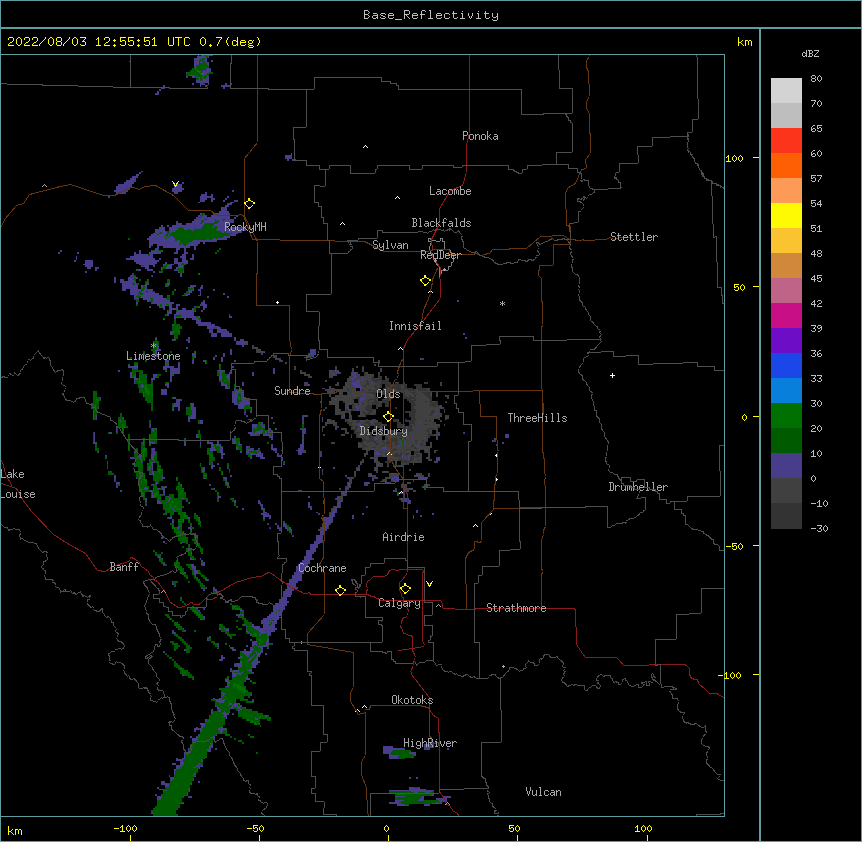Image resolution: width=862 pixels, height=842 pixels.
Task: Click the blue 36 dBZ legend swatch
Action: point(786,365)
